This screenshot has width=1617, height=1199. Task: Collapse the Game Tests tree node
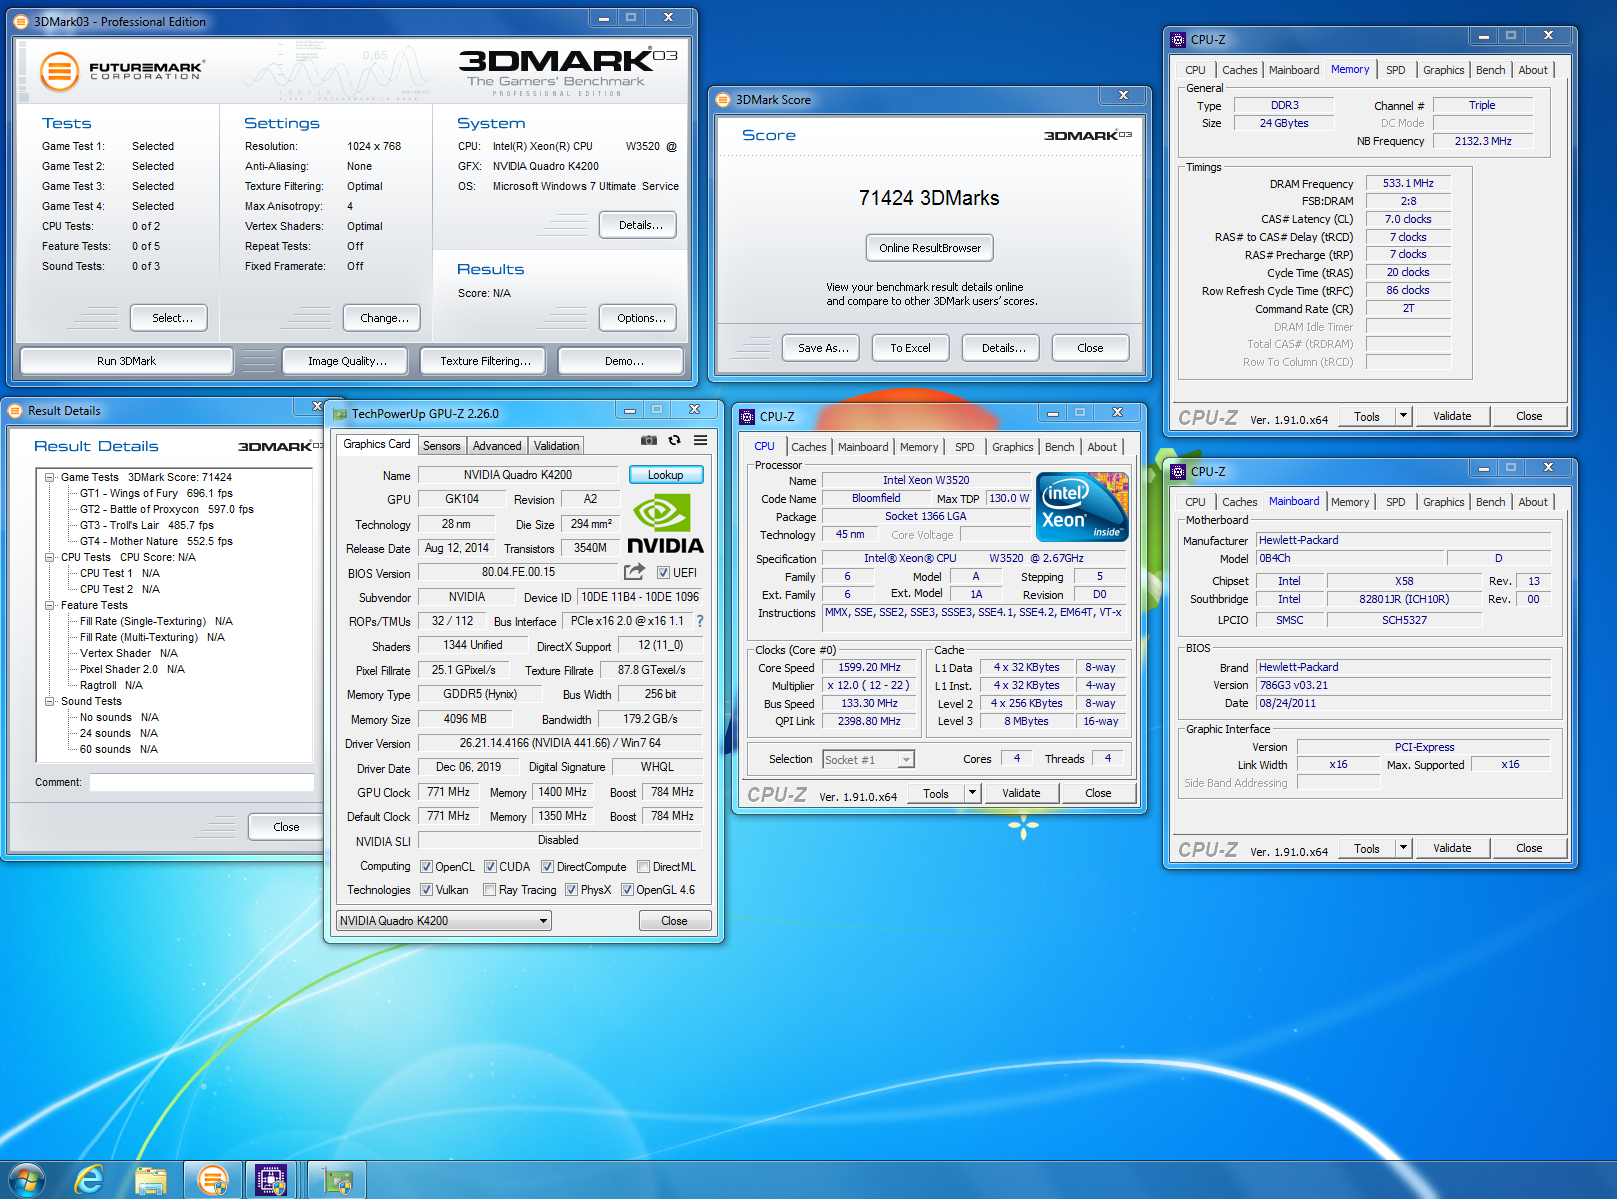point(49,477)
